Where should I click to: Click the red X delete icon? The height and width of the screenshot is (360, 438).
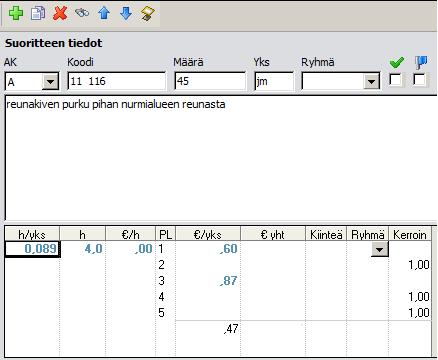[x=60, y=14]
